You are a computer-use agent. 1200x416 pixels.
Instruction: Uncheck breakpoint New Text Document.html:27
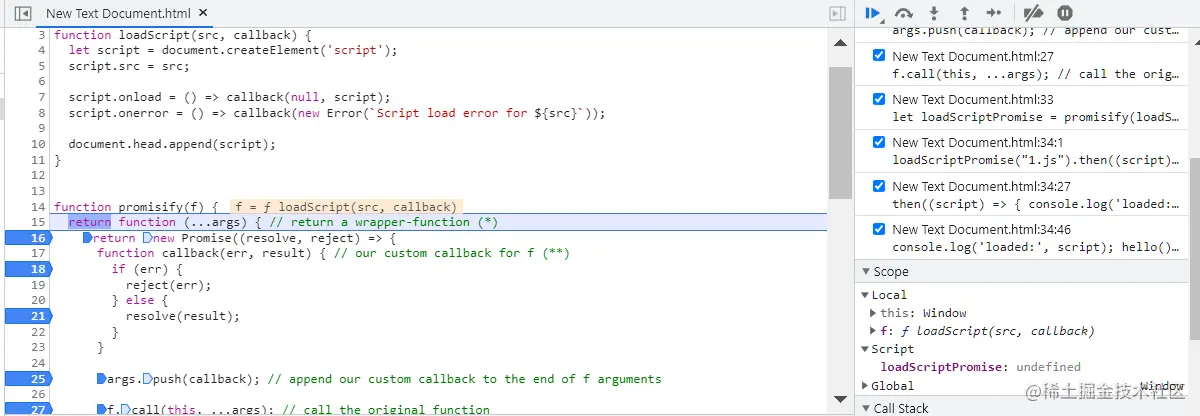point(879,56)
